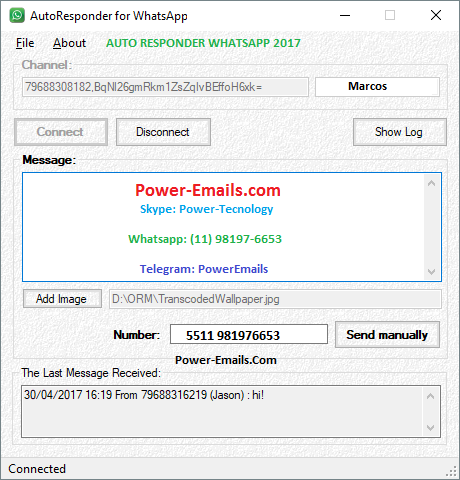Click down arrow in Last Message Received box

click(430, 427)
